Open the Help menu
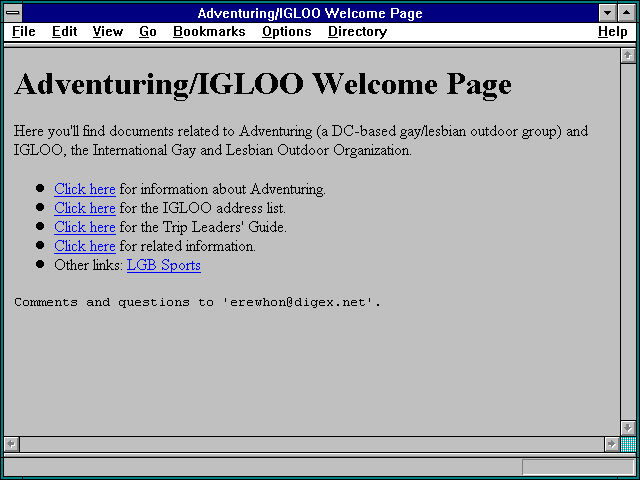Viewport: 640px width, 480px height. pos(612,31)
